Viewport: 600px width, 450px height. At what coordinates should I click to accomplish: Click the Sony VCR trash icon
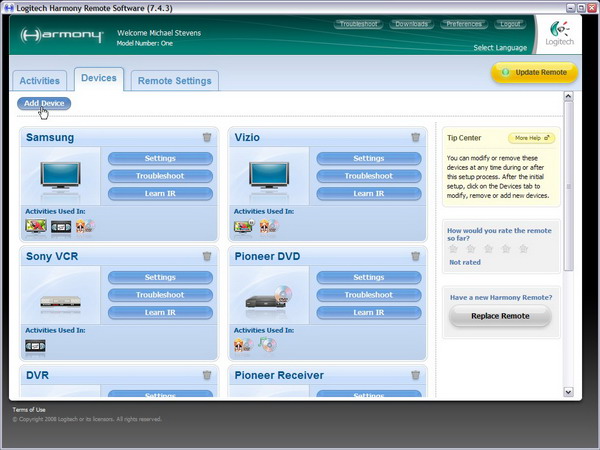207,256
